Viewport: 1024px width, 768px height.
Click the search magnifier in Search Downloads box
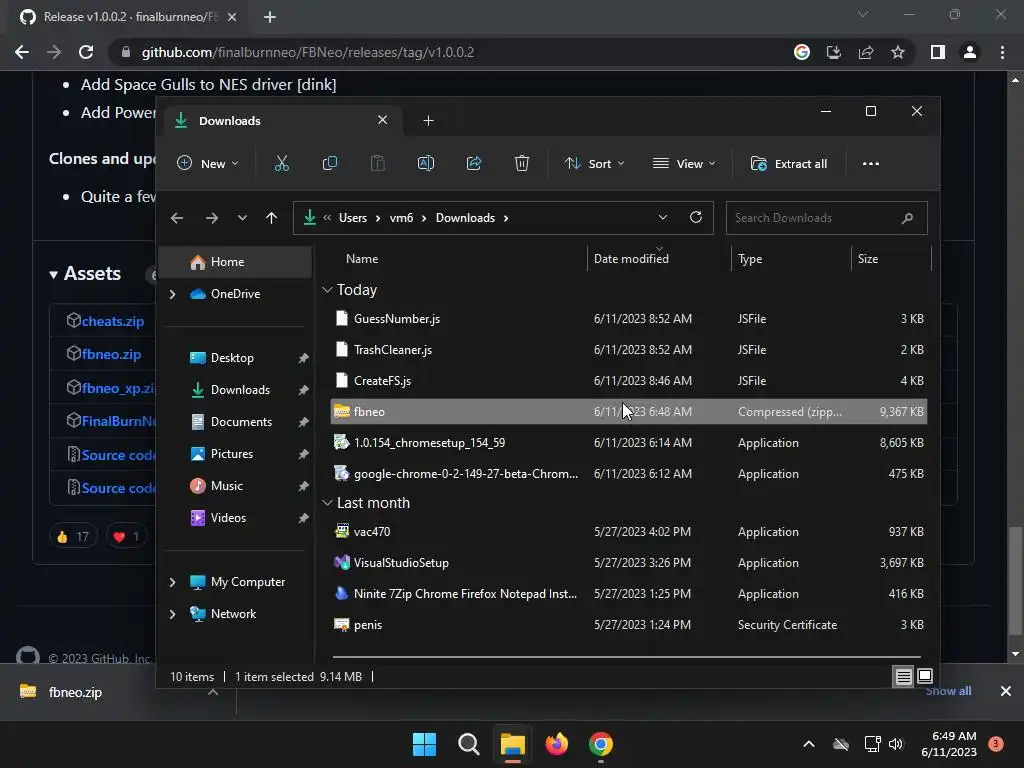(907, 218)
